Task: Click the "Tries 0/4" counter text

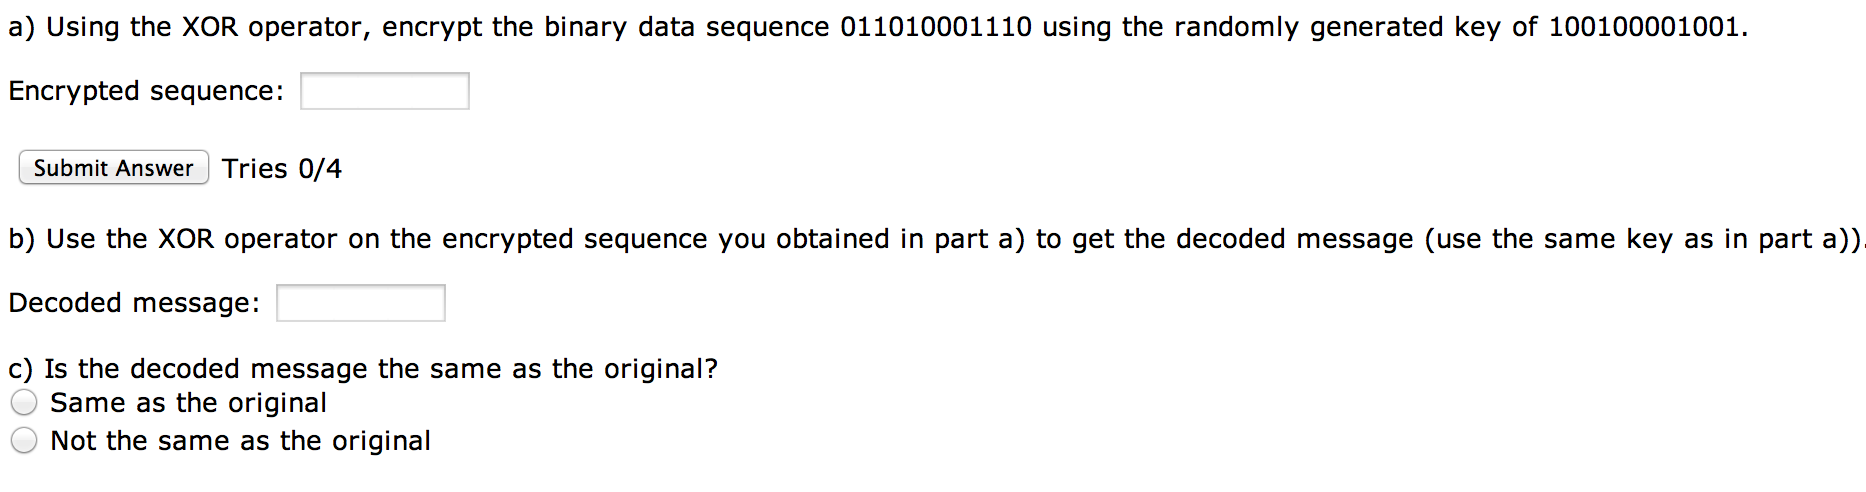Action: [282, 169]
